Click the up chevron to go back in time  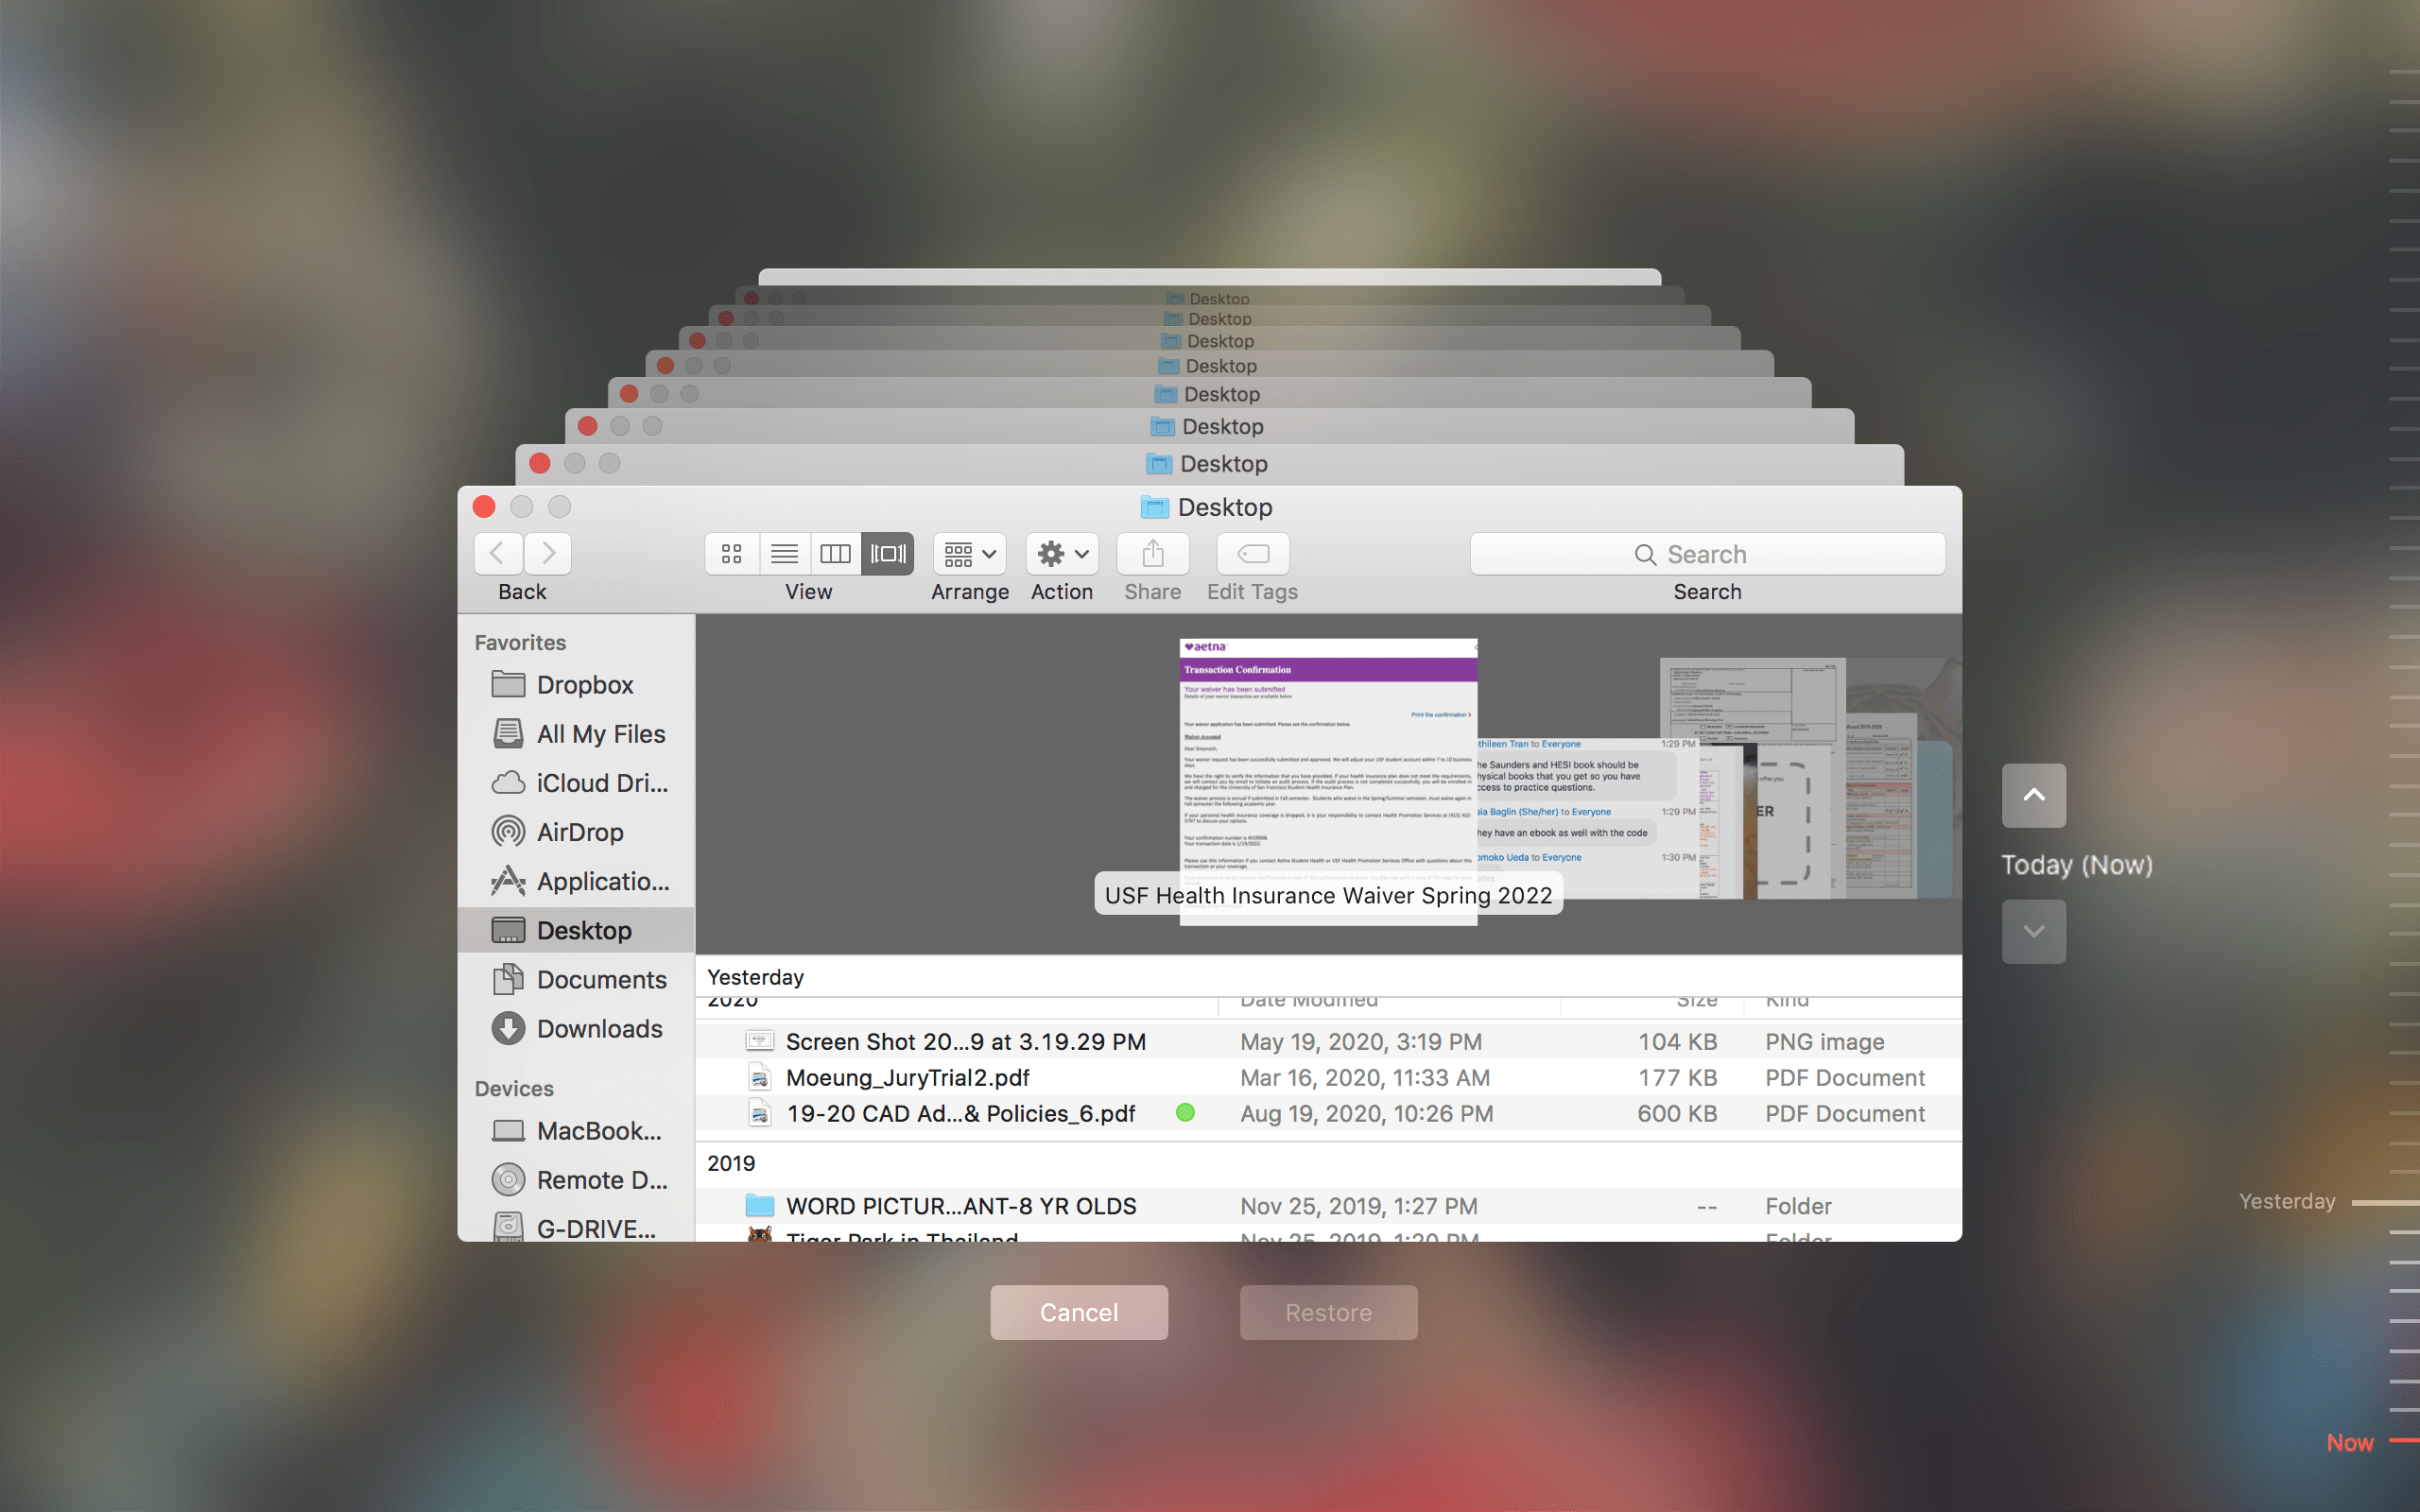click(2033, 795)
